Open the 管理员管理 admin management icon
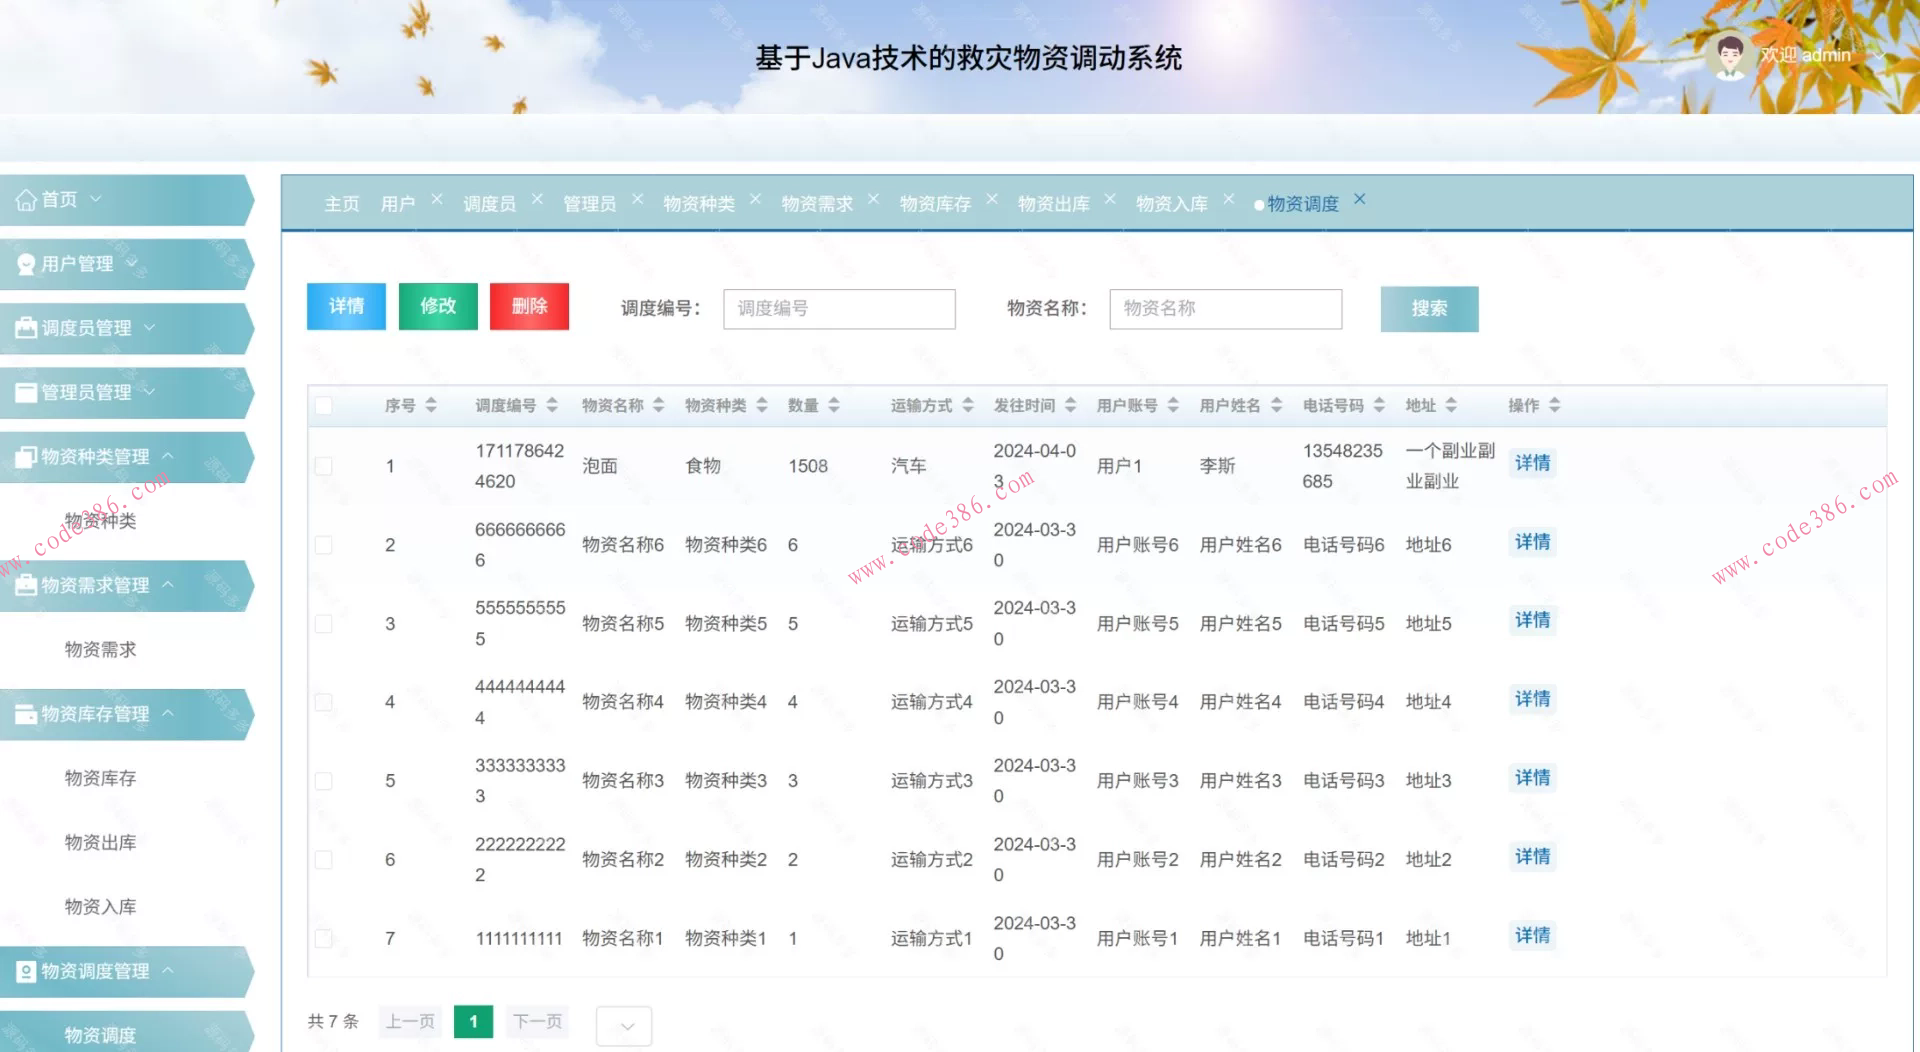This screenshot has height=1052, width=1920. point(25,392)
